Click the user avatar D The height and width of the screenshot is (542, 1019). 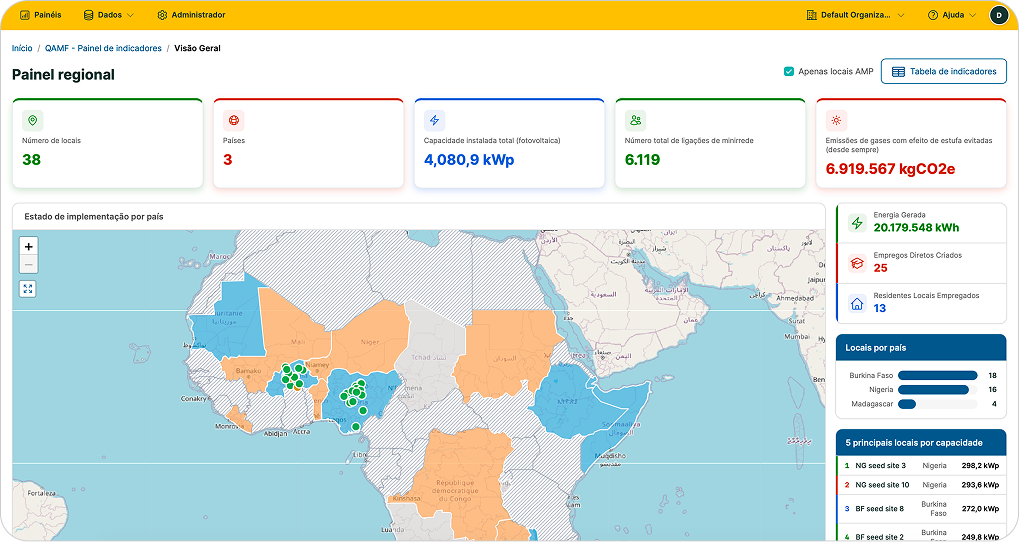tap(998, 15)
